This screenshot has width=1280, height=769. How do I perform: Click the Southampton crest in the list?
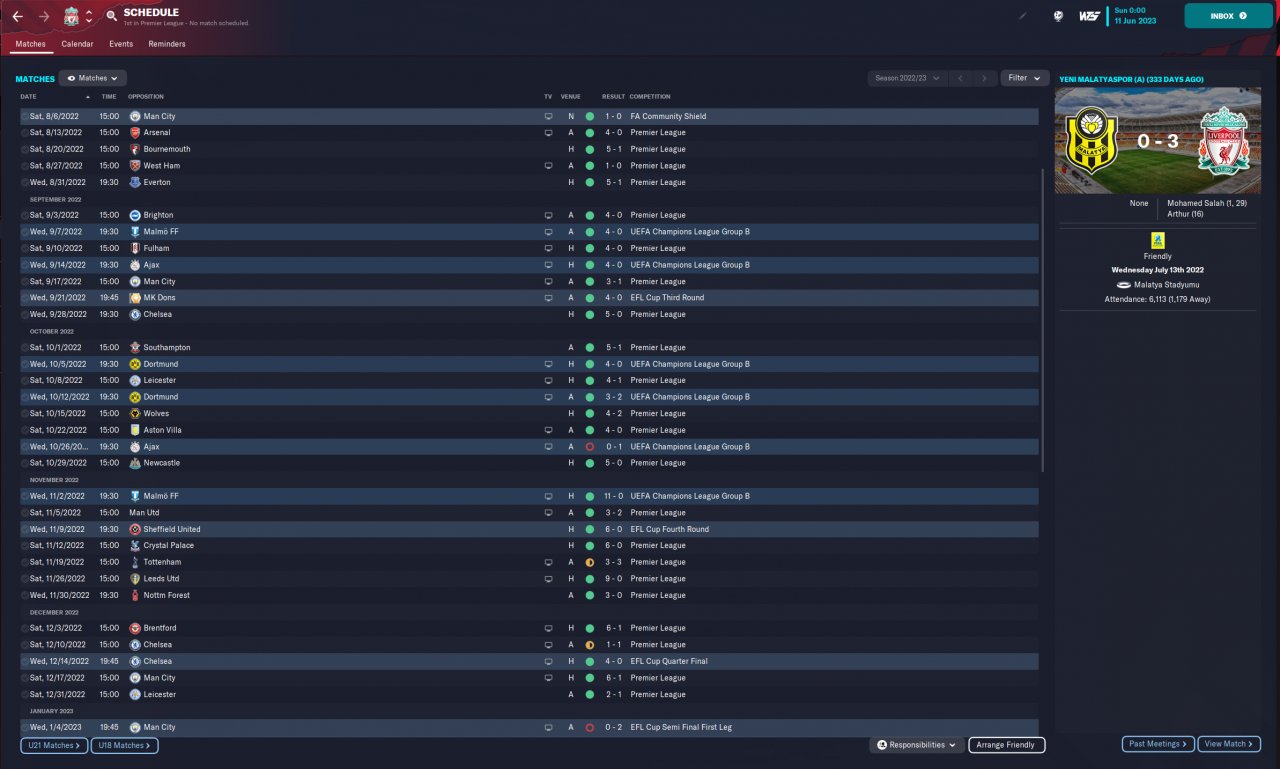135,347
